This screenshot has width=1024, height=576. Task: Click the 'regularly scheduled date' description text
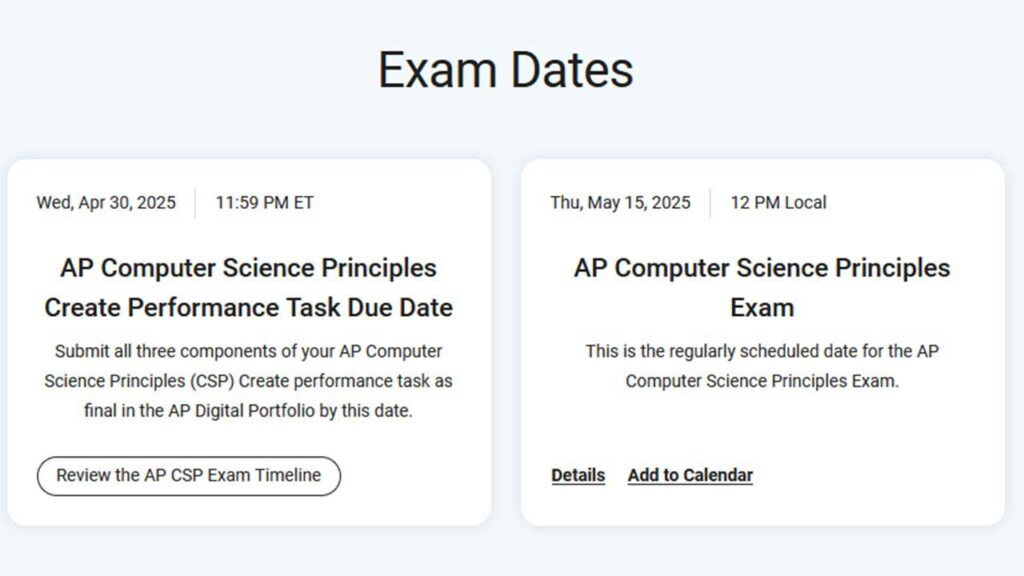pyautogui.click(x=762, y=366)
